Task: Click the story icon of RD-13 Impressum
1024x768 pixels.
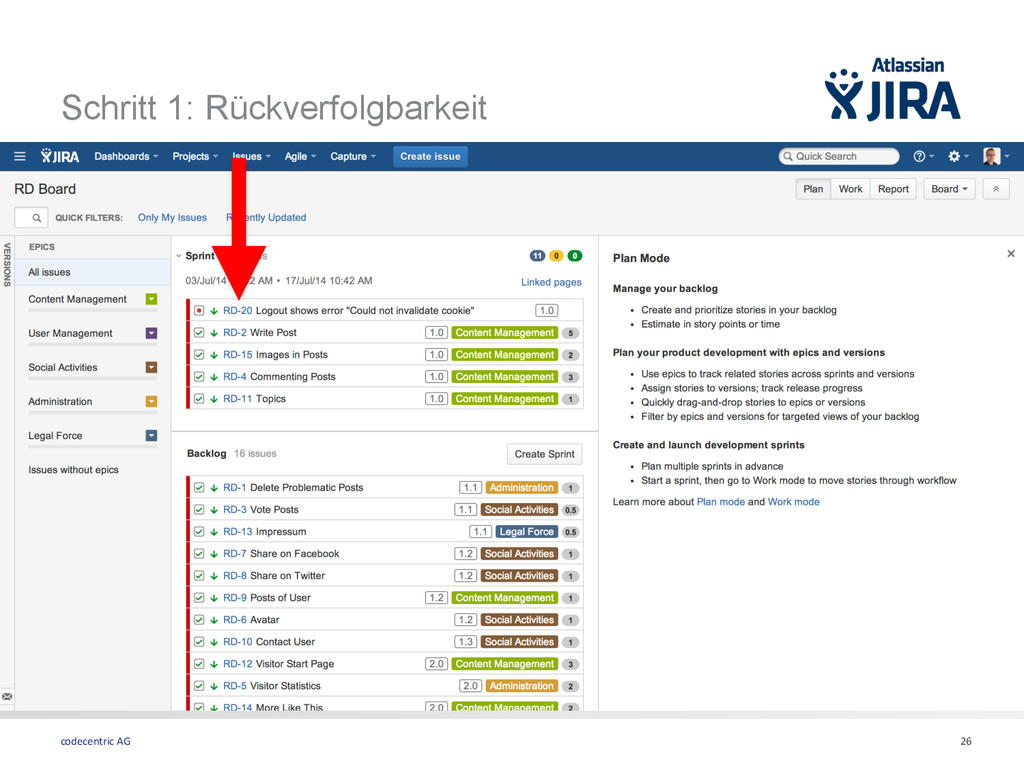Action: (x=199, y=532)
